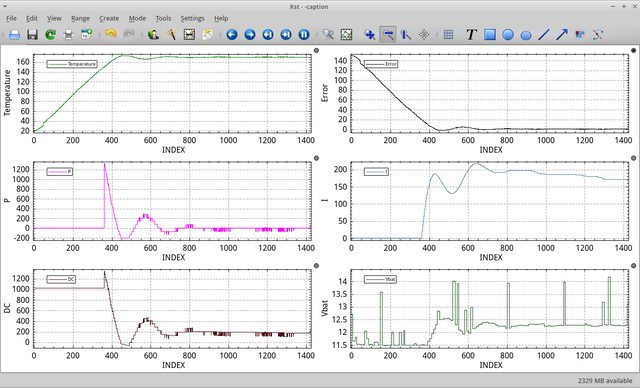Reload data with the green refresh icon

51,35
